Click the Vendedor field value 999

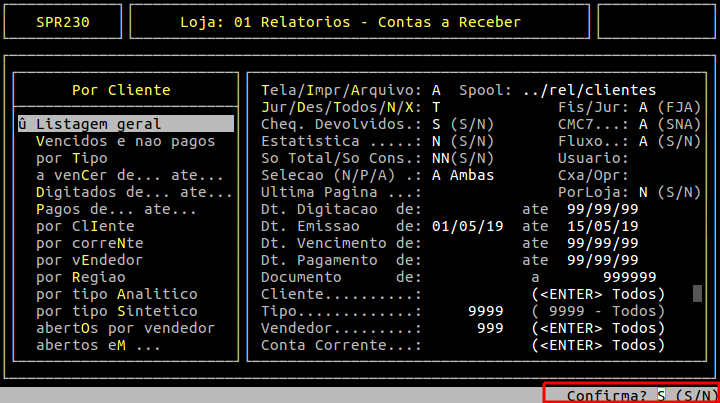click(x=490, y=328)
